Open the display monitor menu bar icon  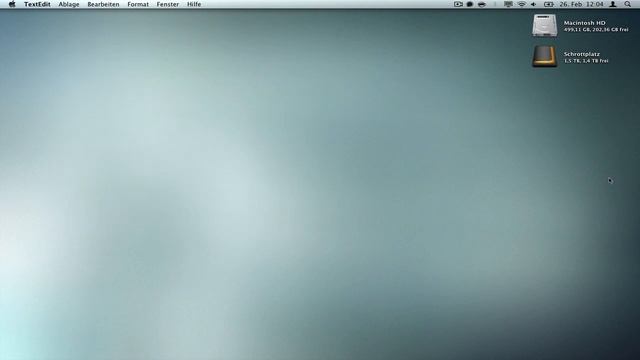[x=508, y=4]
